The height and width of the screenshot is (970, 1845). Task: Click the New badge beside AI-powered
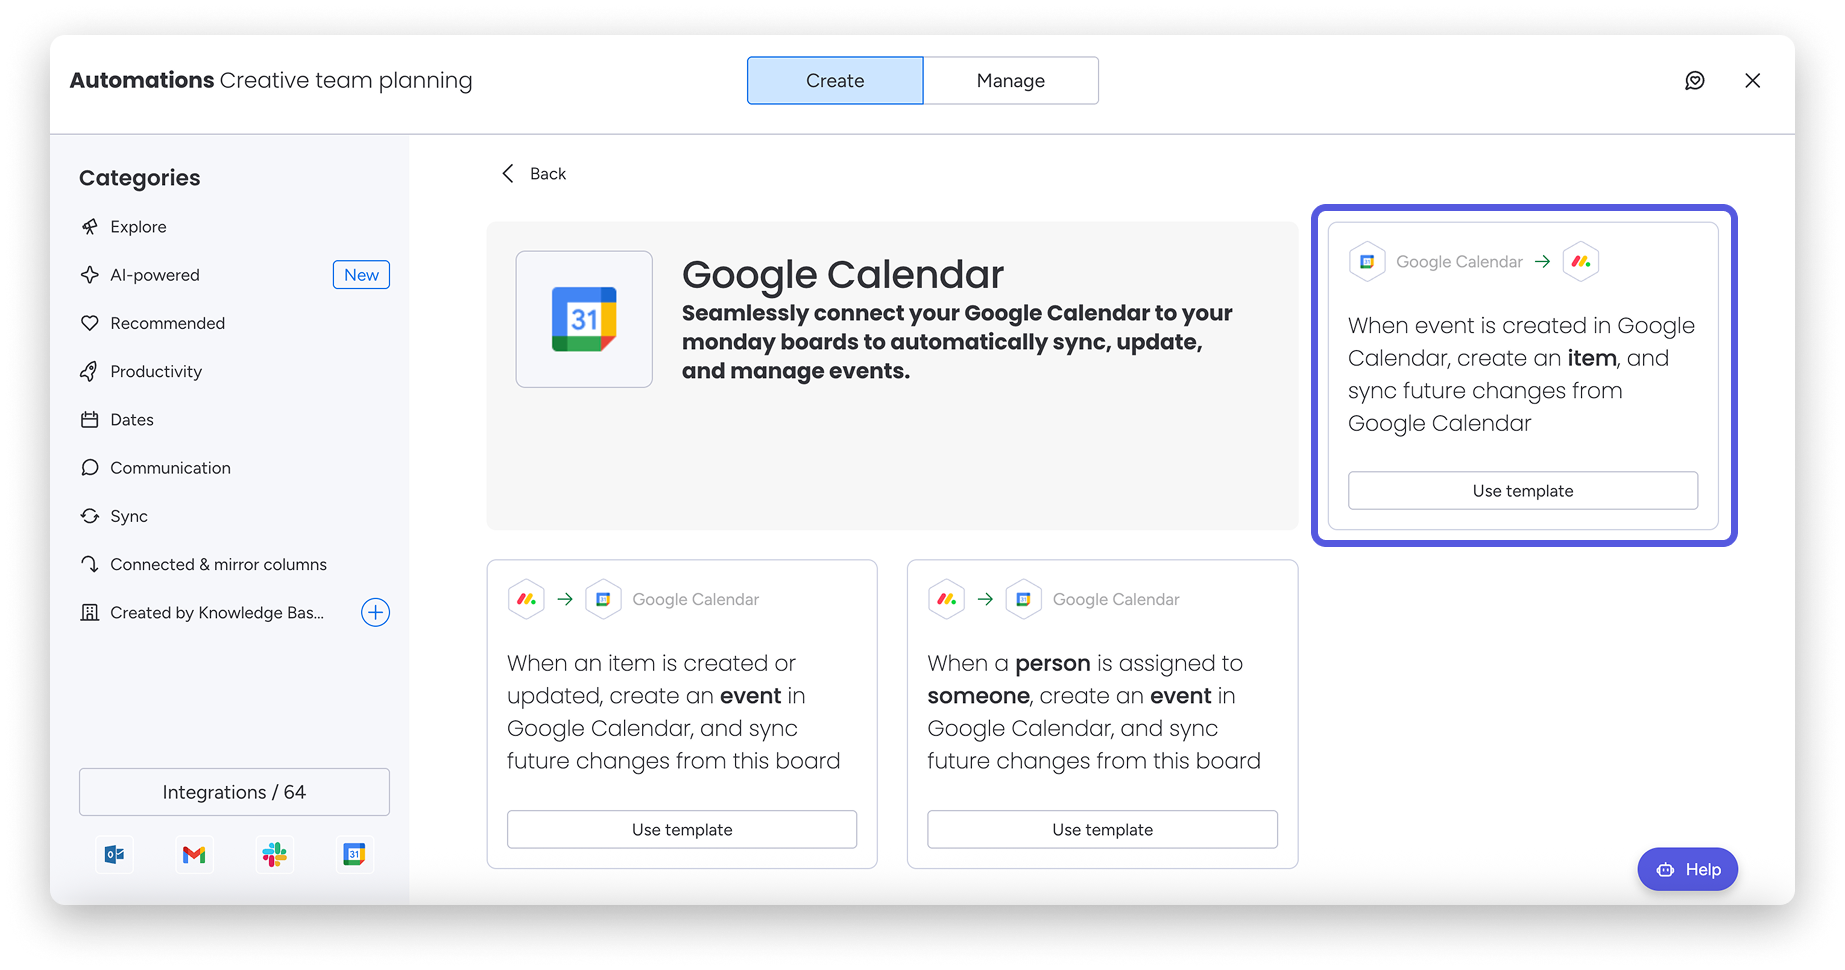[x=361, y=275]
